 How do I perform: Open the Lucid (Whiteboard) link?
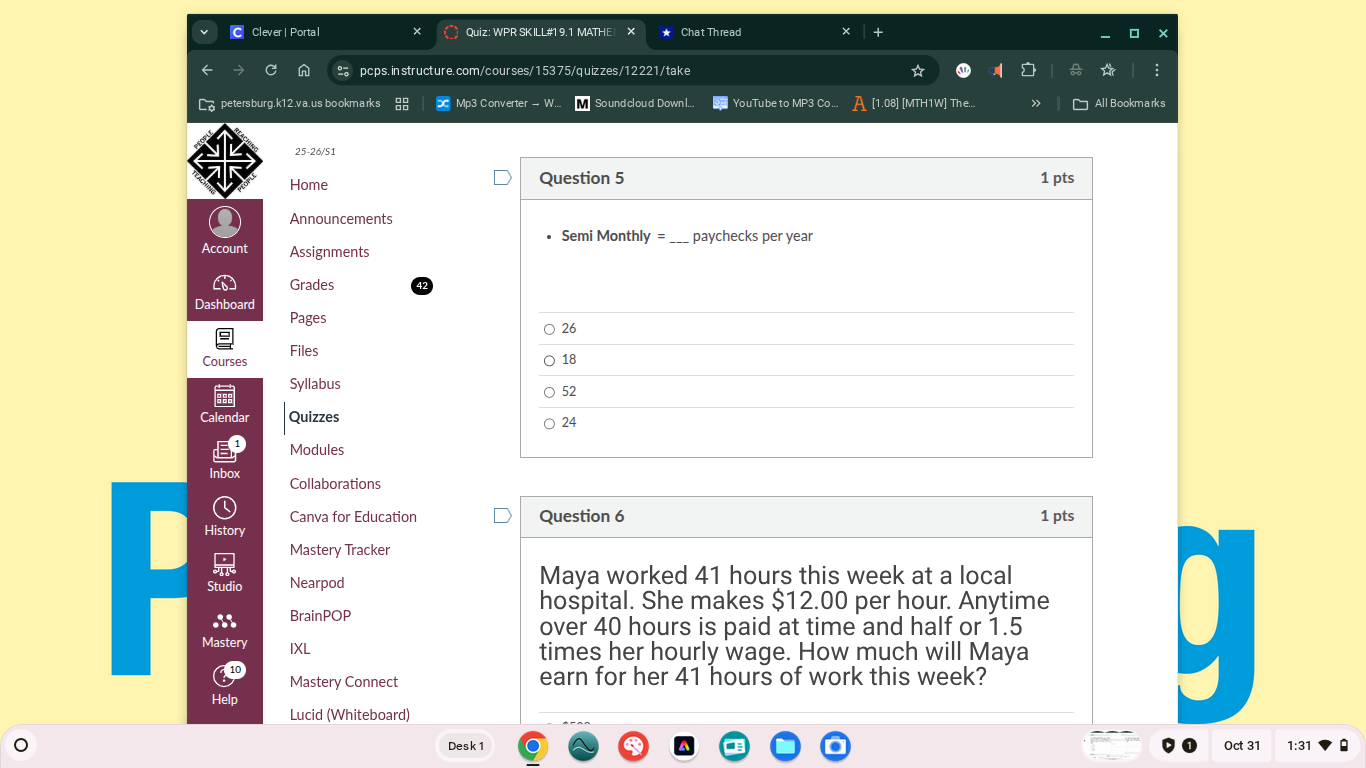(x=350, y=715)
